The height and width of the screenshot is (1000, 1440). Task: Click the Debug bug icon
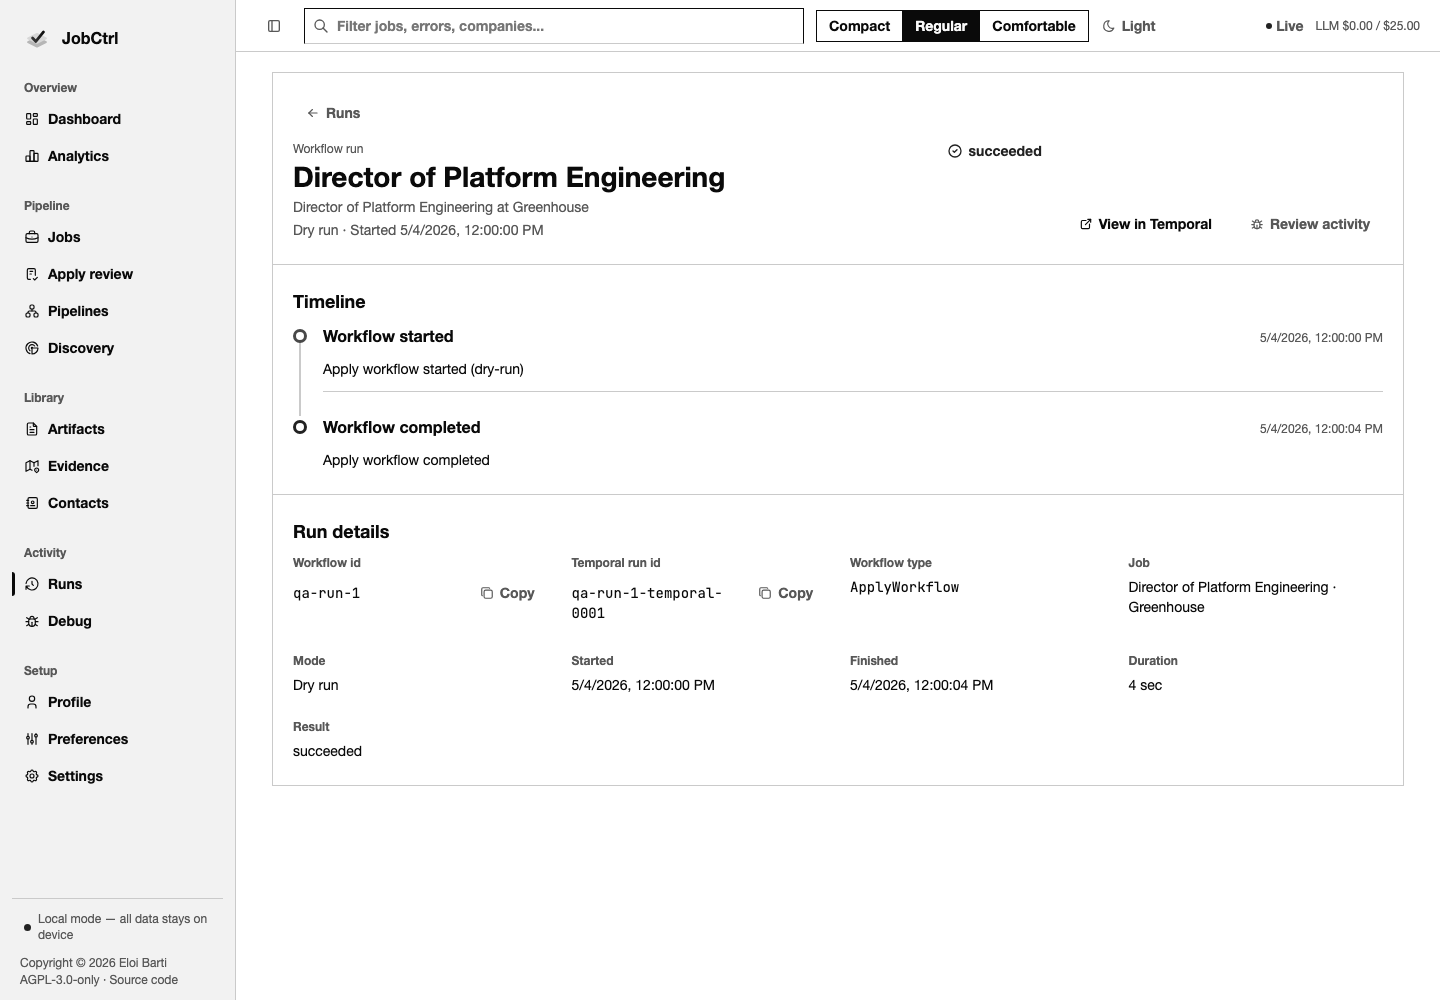[x=32, y=621]
